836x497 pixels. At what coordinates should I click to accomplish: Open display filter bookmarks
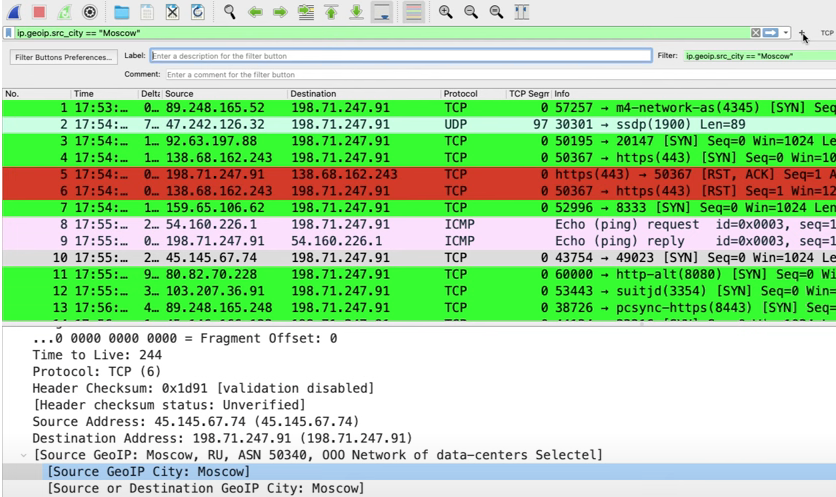click(9, 33)
